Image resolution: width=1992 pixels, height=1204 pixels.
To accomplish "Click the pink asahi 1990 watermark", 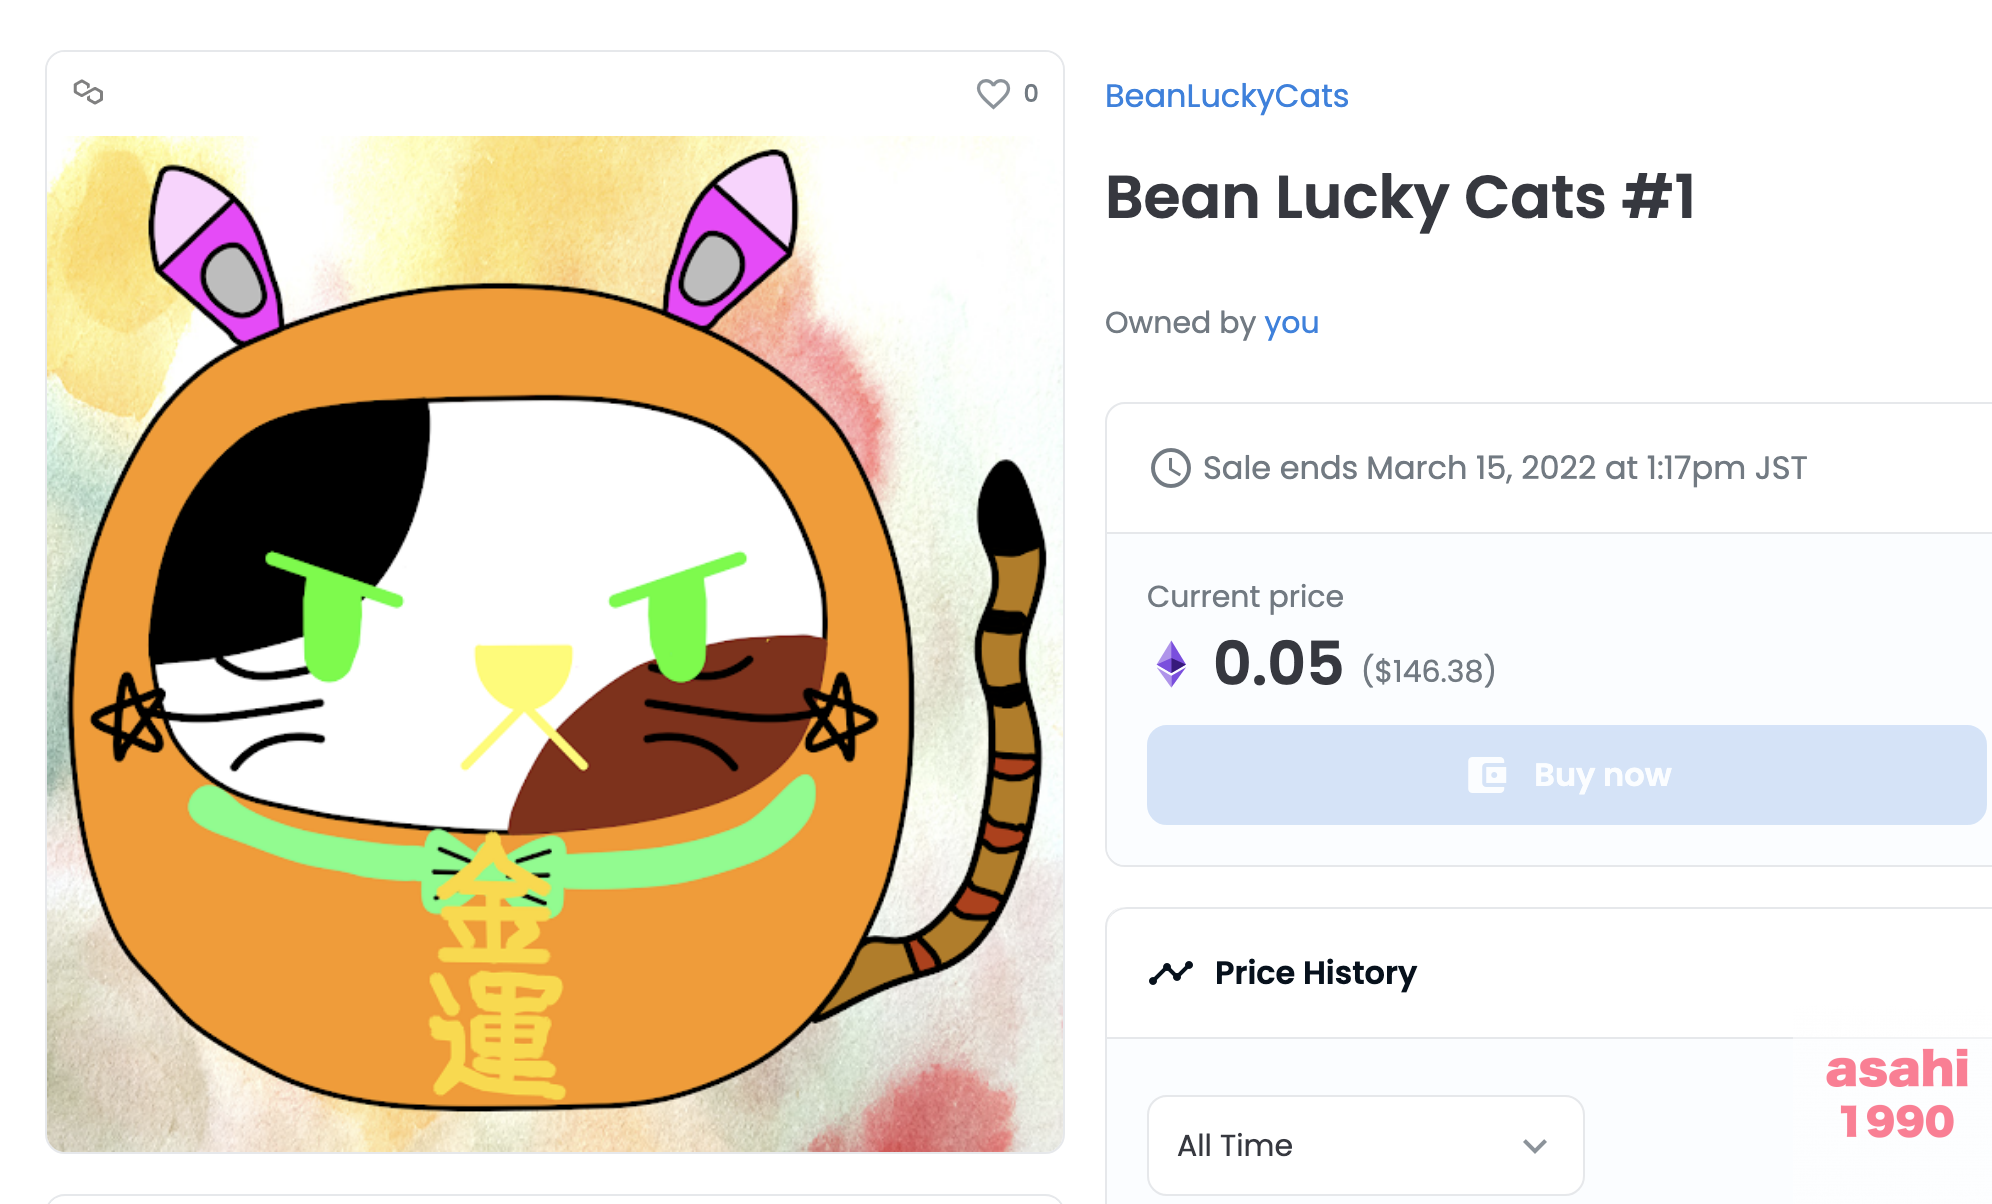I will click(x=1897, y=1094).
